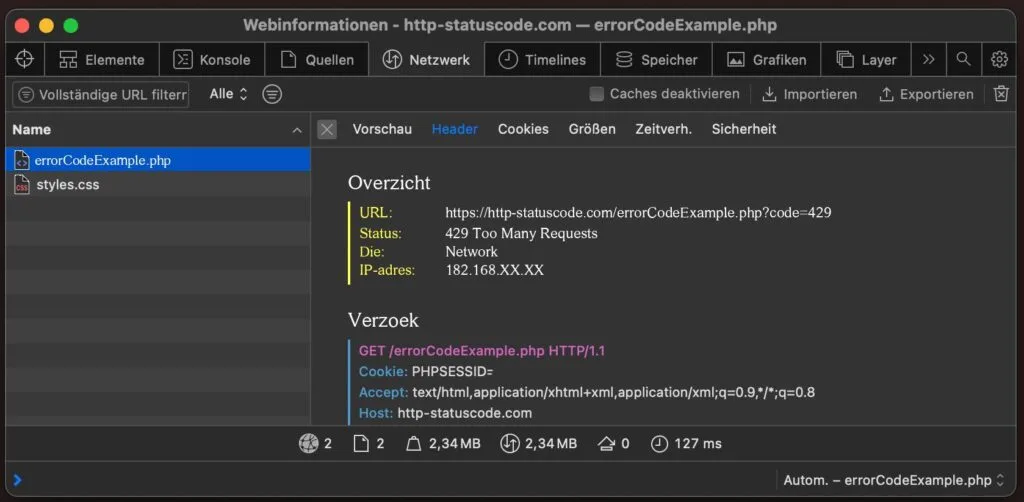This screenshot has height=502, width=1024.
Task: Open the Cookies detail tab
Action: pyautogui.click(x=523, y=129)
